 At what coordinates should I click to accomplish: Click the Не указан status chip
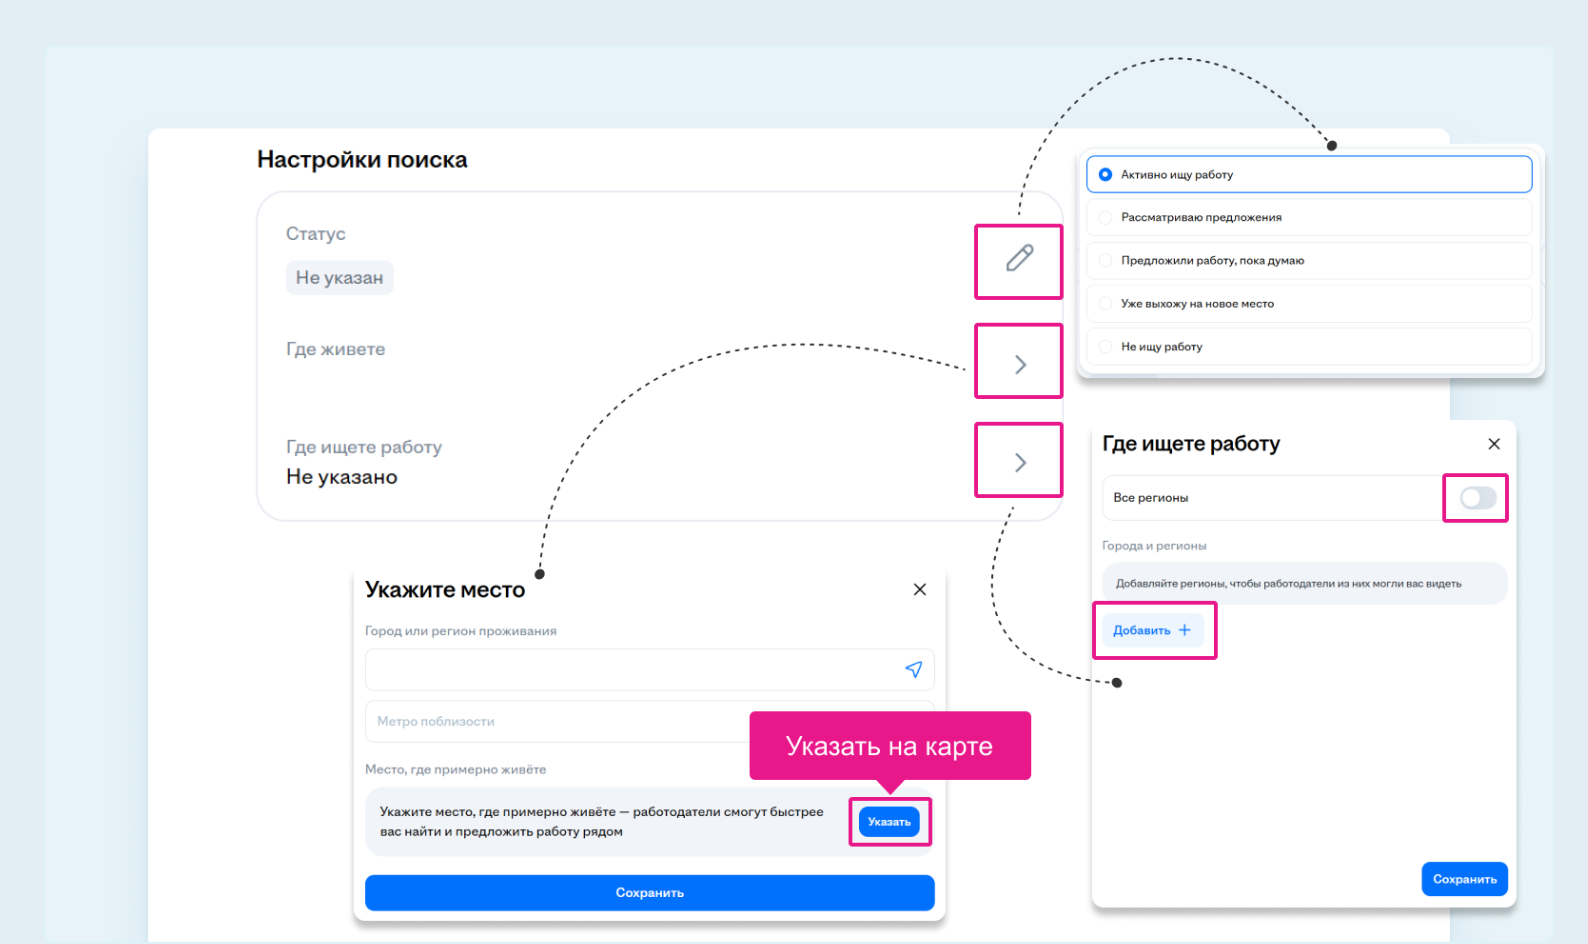tap(340, 278)
